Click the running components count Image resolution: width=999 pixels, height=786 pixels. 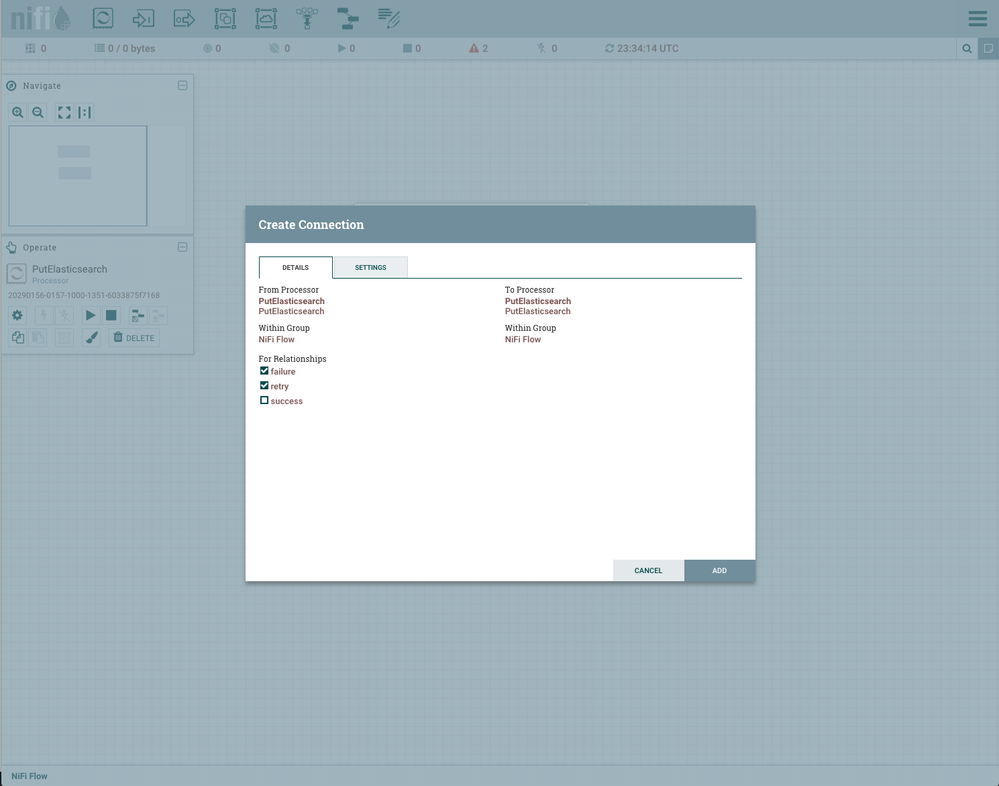point(347,48)
